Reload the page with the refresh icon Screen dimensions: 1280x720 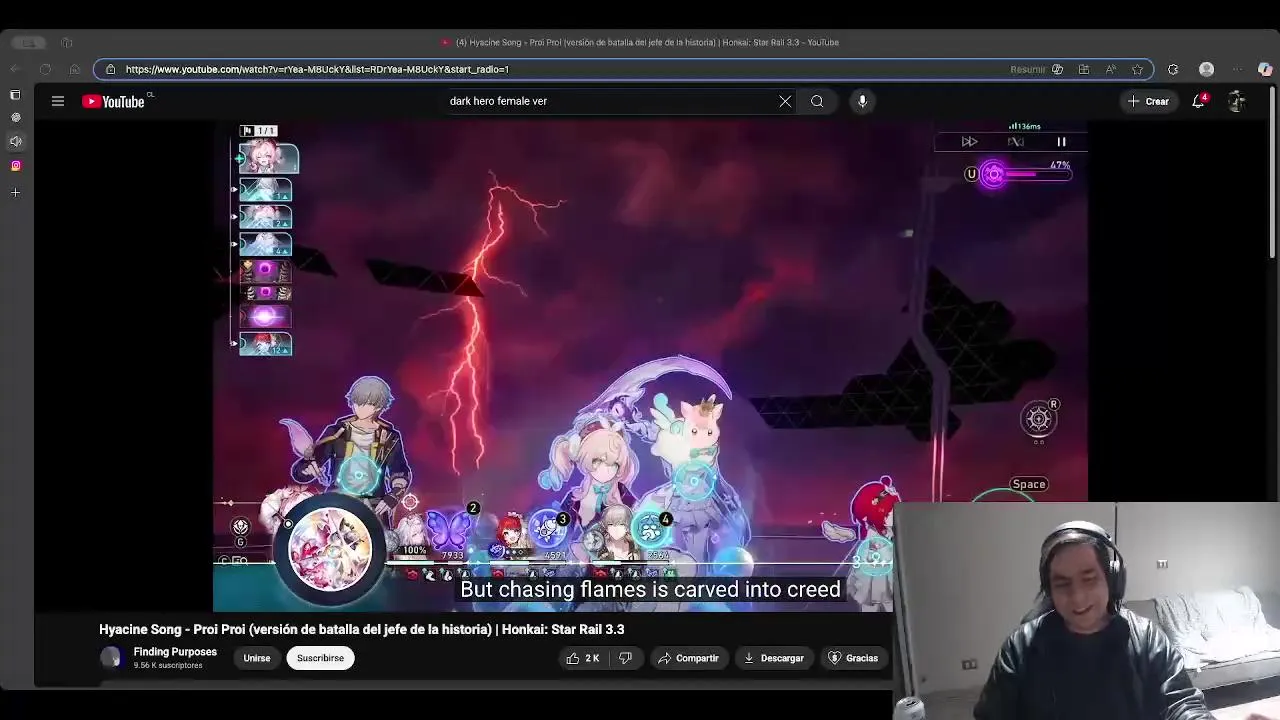click(x=45, y=69)
